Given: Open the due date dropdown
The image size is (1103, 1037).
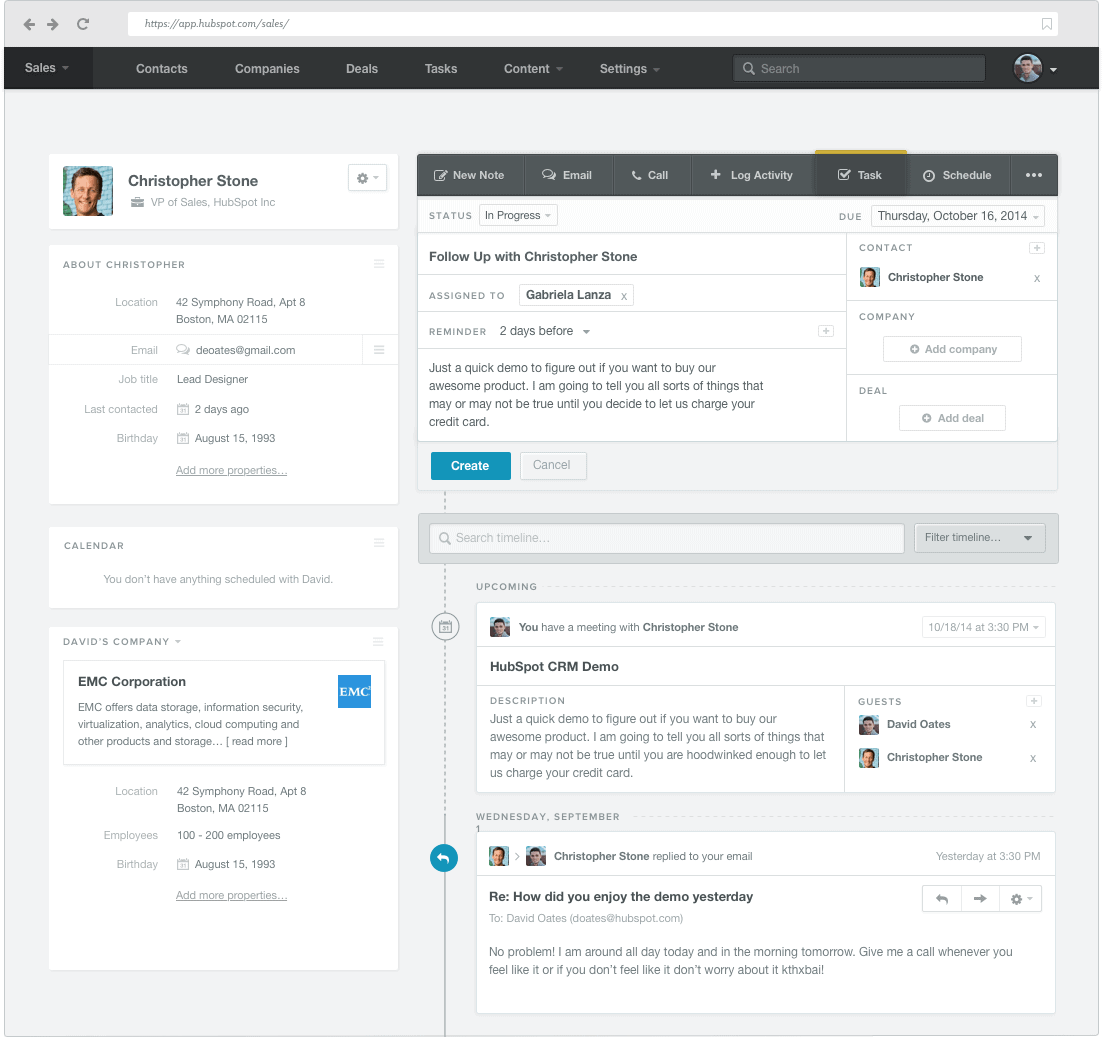Looking at the screenshot, I should [x=957, y=216].
